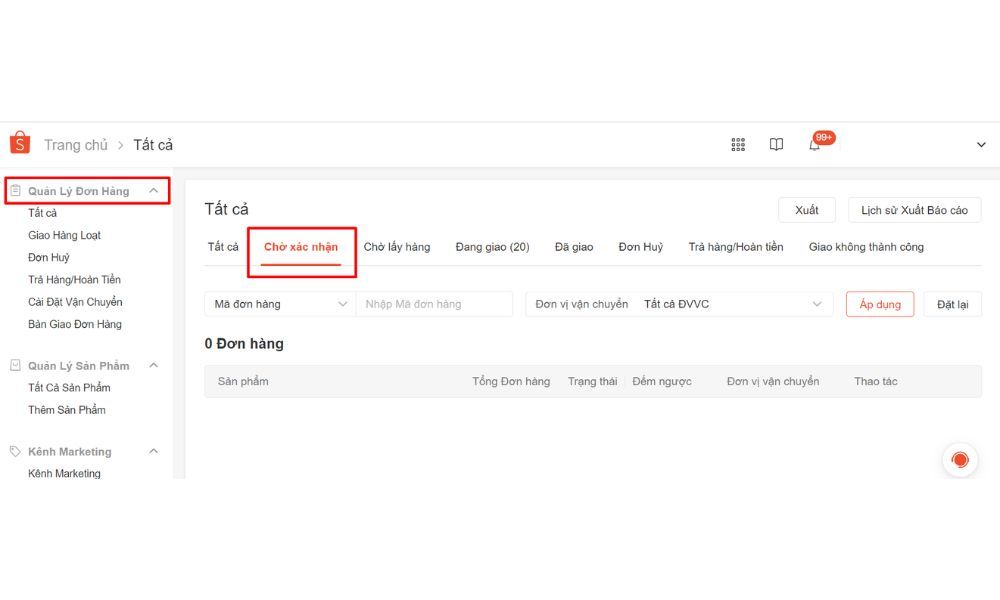
Task: Collapse the Kênh Marketing sidebar section
Action: click(x=154, y=451)
